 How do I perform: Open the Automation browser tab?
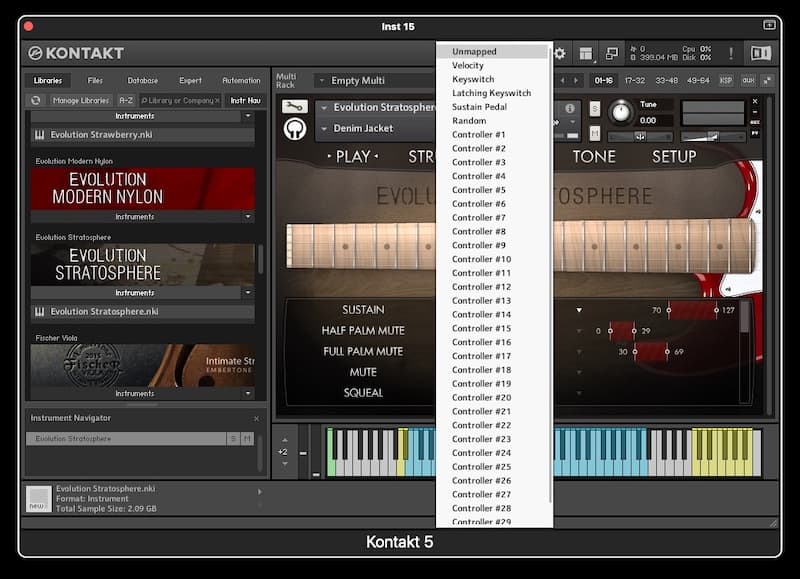[241, 81]
